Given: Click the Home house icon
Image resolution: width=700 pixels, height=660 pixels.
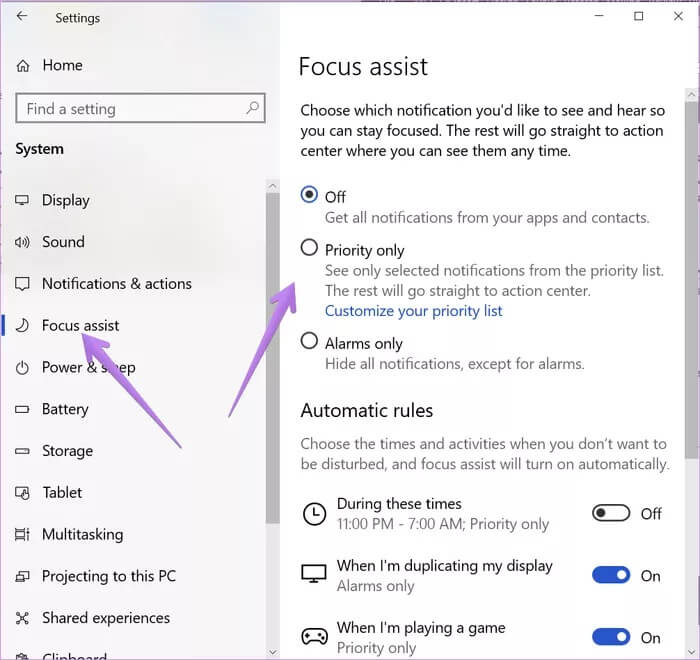Looking at the screenshot, I should pos(23,66).
